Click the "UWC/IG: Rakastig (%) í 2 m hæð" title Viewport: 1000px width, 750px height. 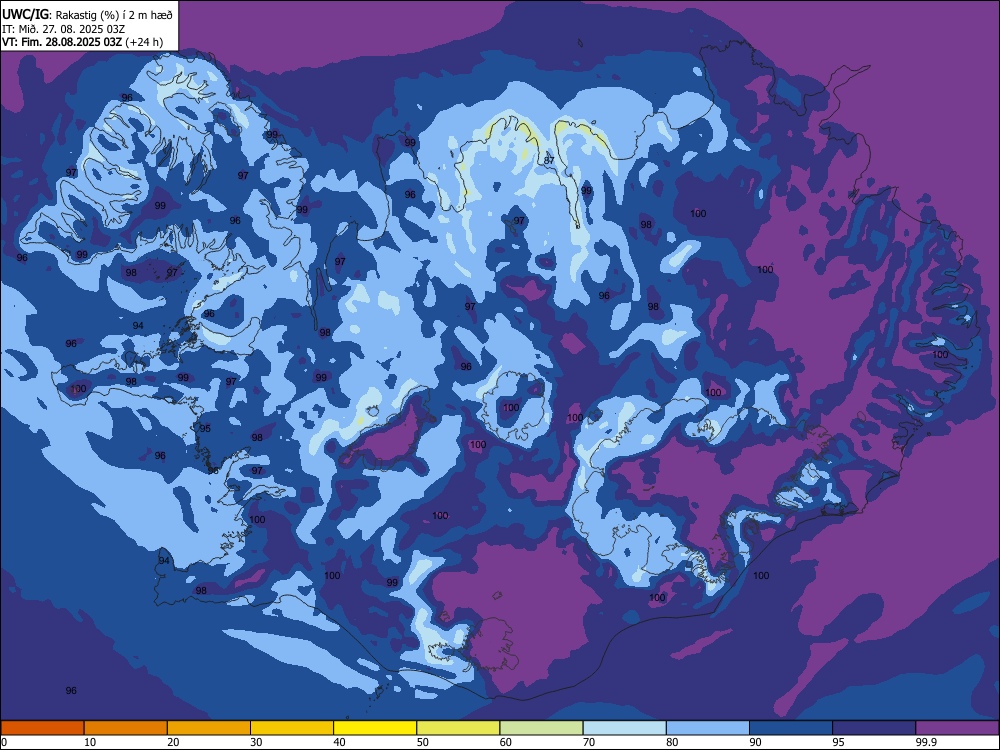(87, 15)
